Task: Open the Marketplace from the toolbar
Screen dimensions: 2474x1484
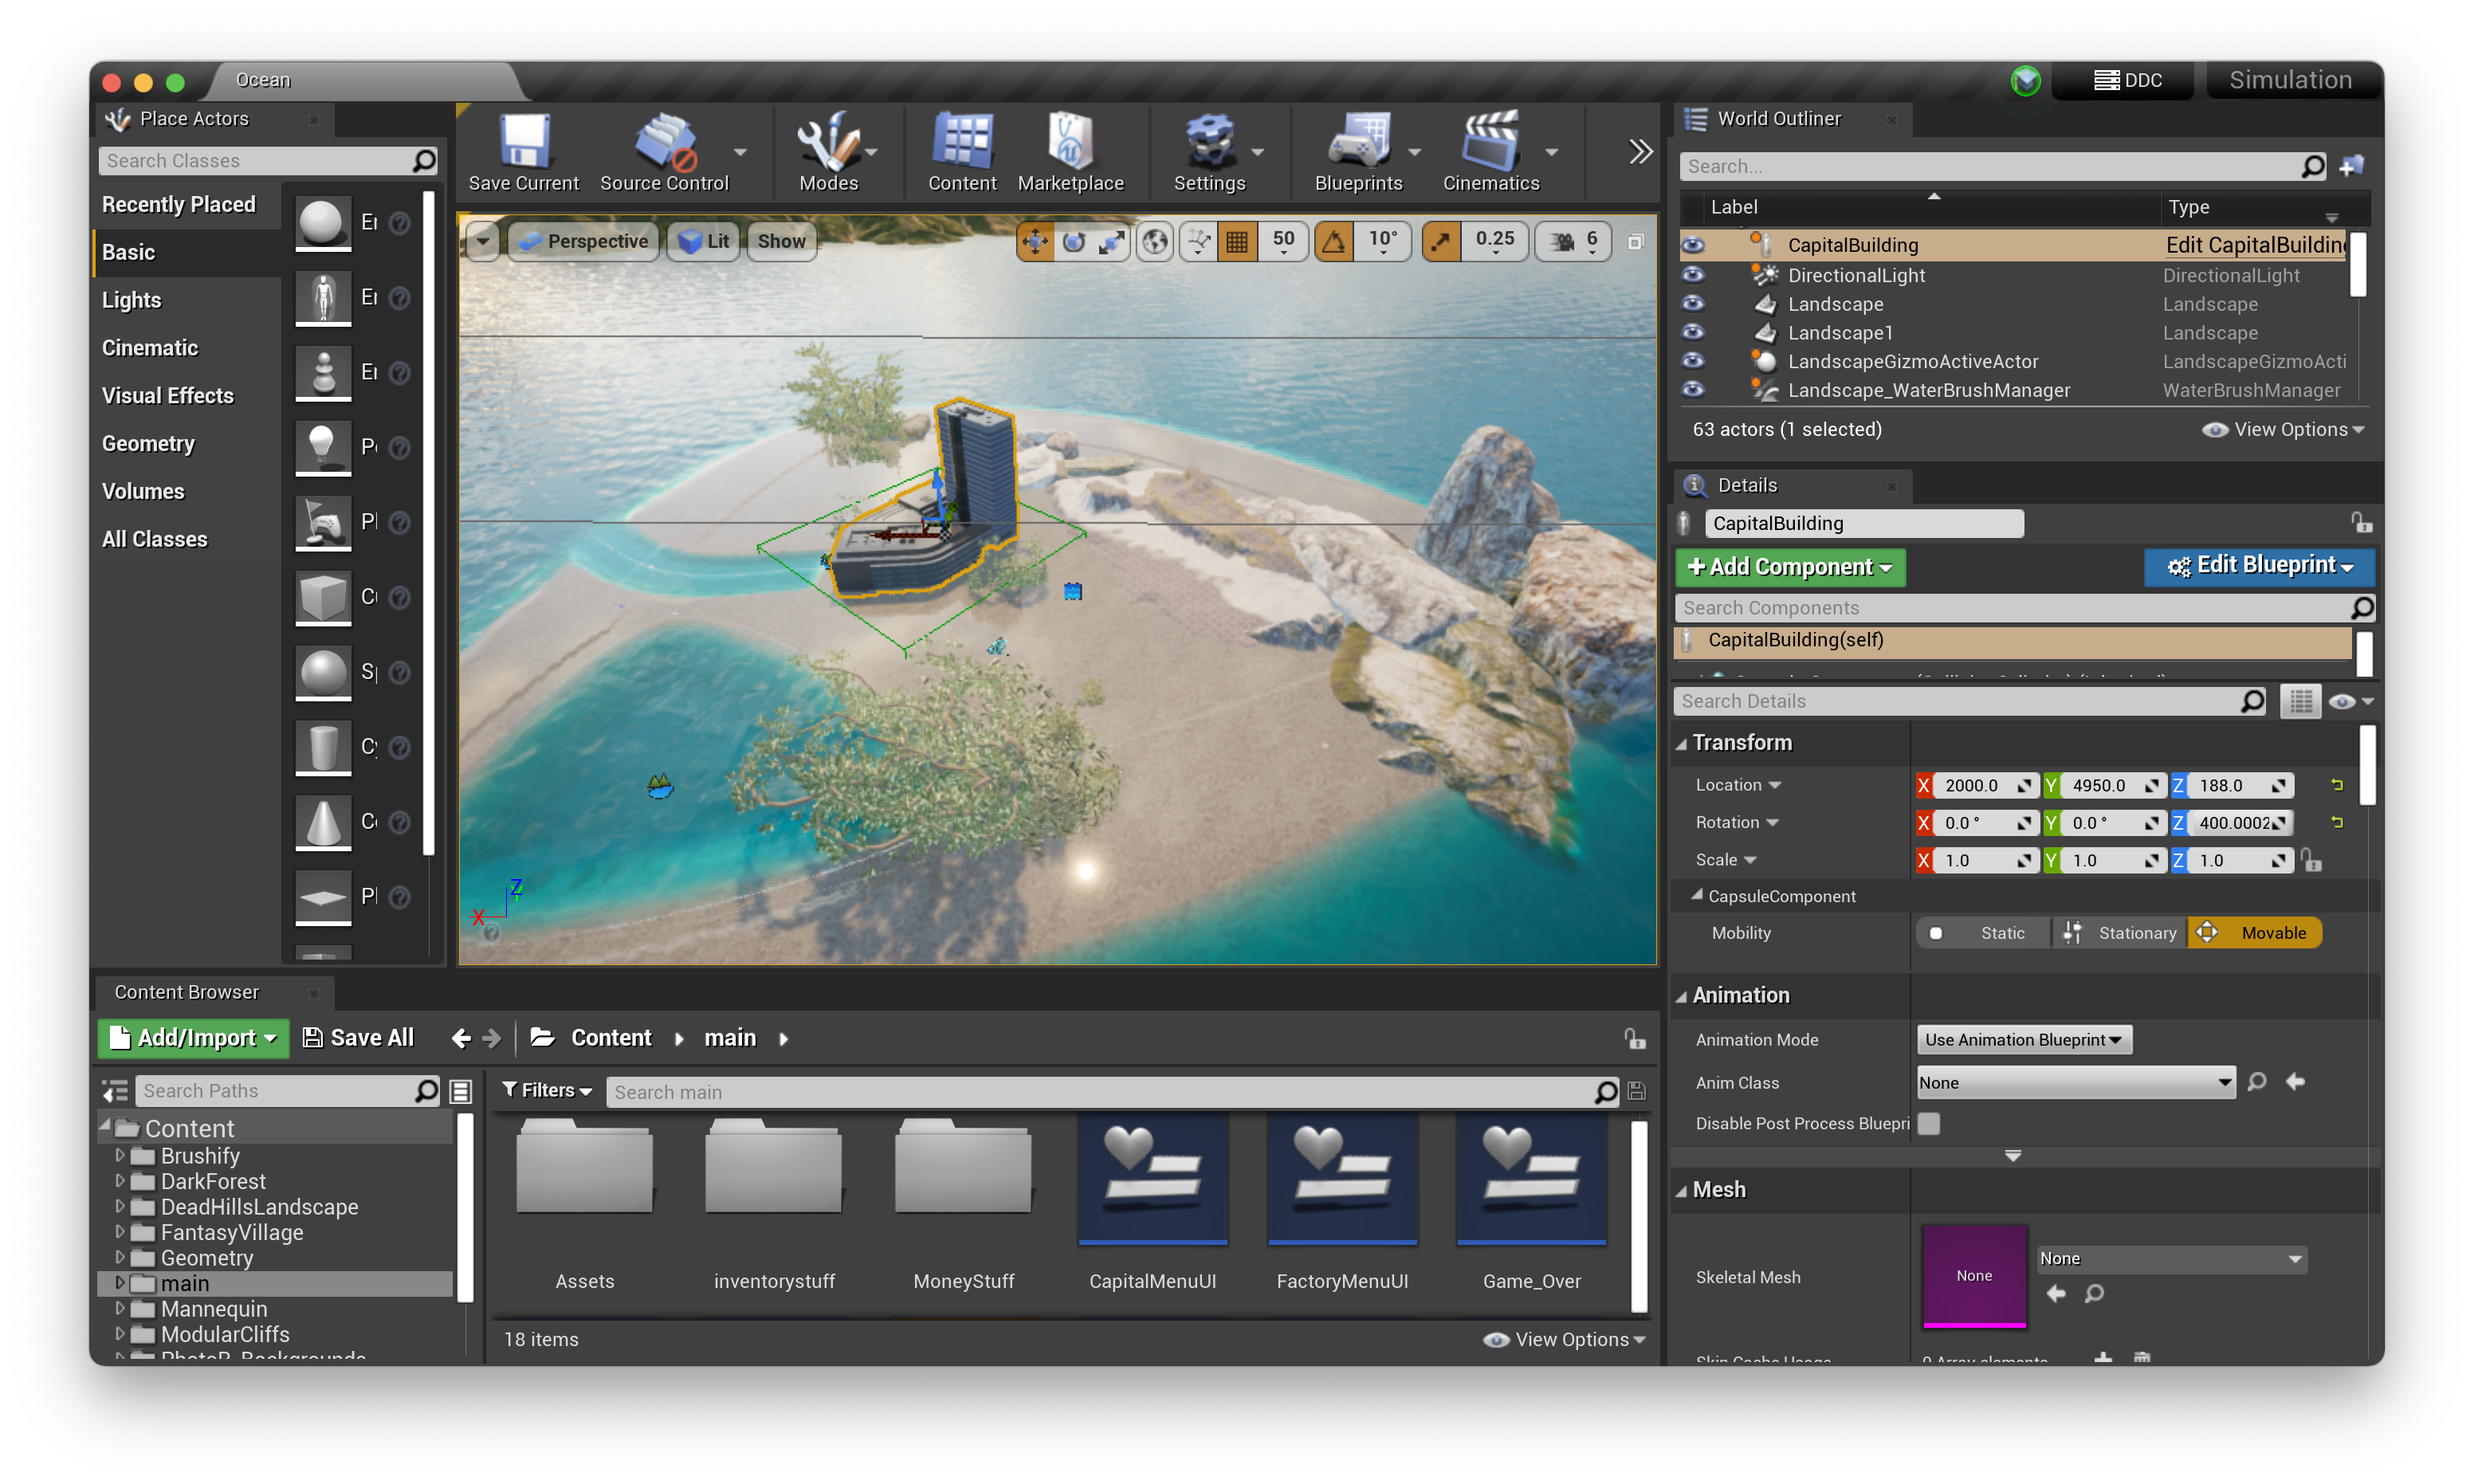Action: (x=1070, y=142)
